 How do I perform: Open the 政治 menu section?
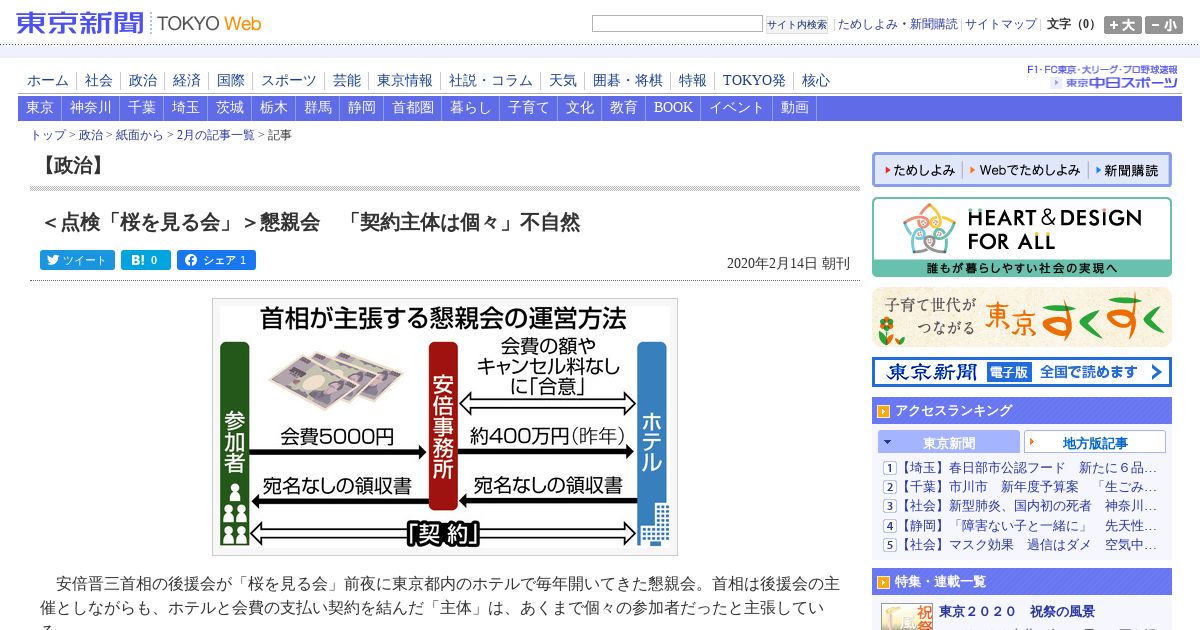tap(143, 81)
